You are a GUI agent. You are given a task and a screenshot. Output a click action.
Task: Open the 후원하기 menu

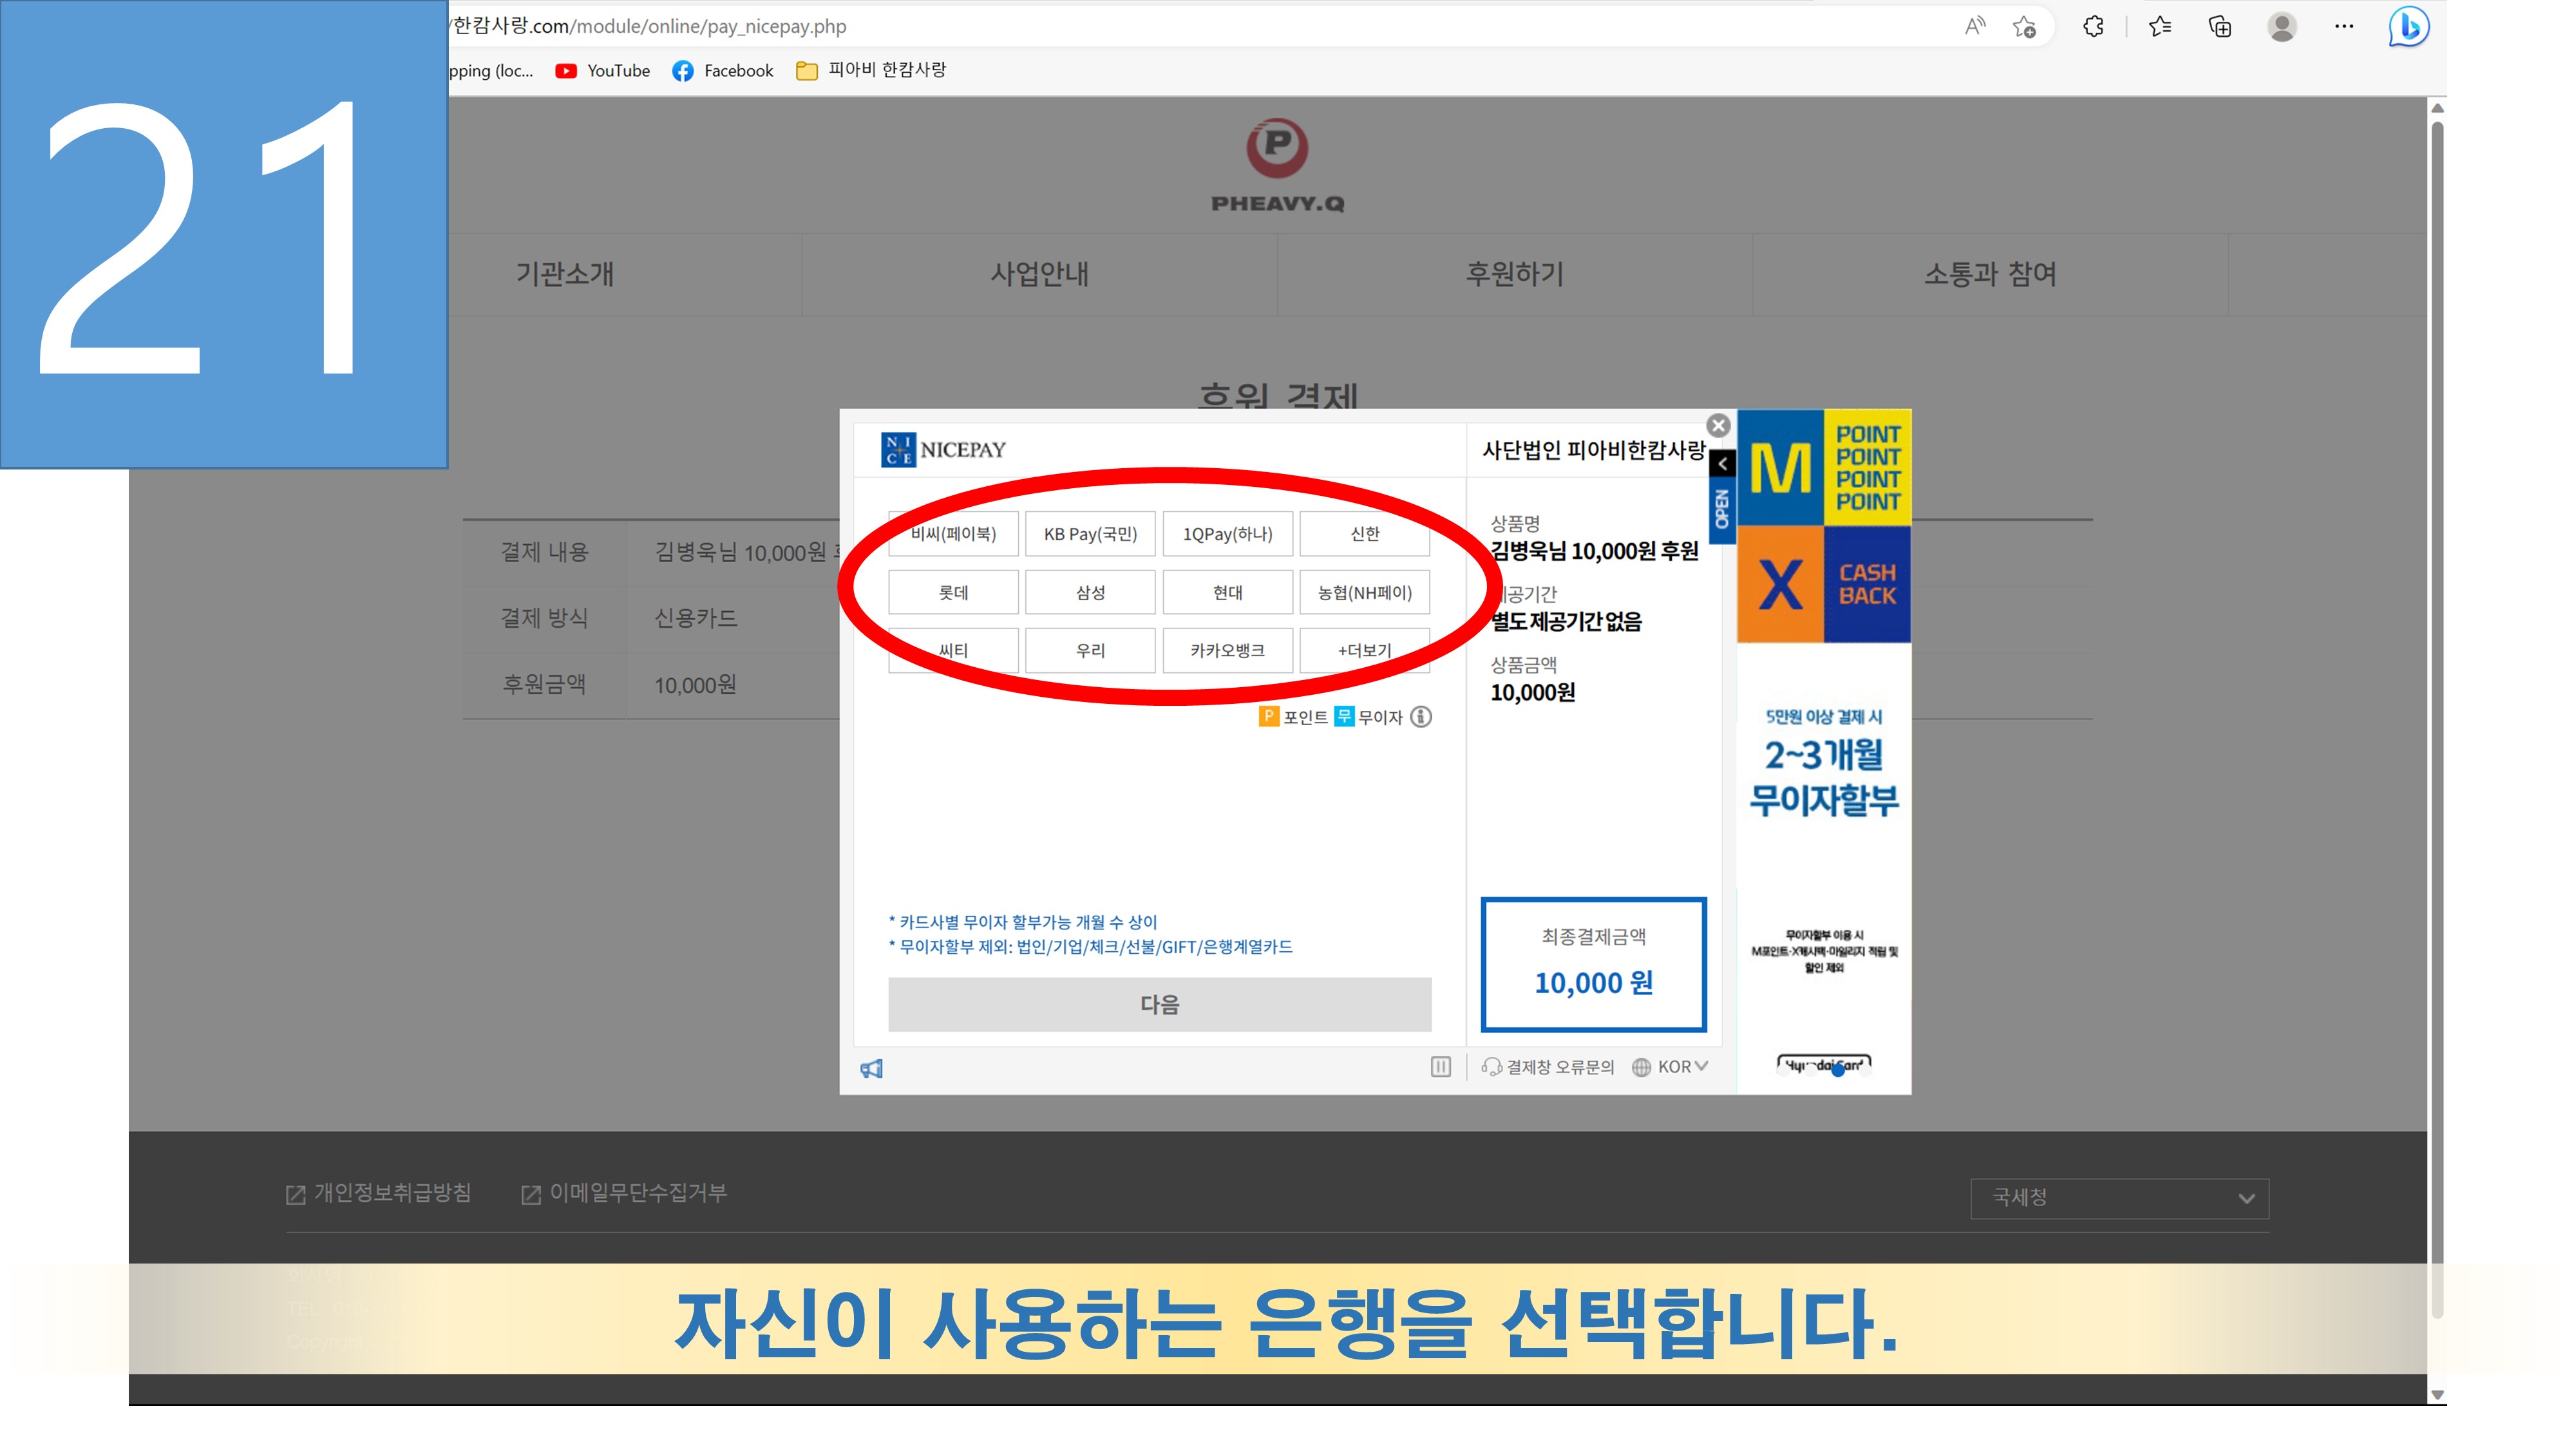(1514, 274)
